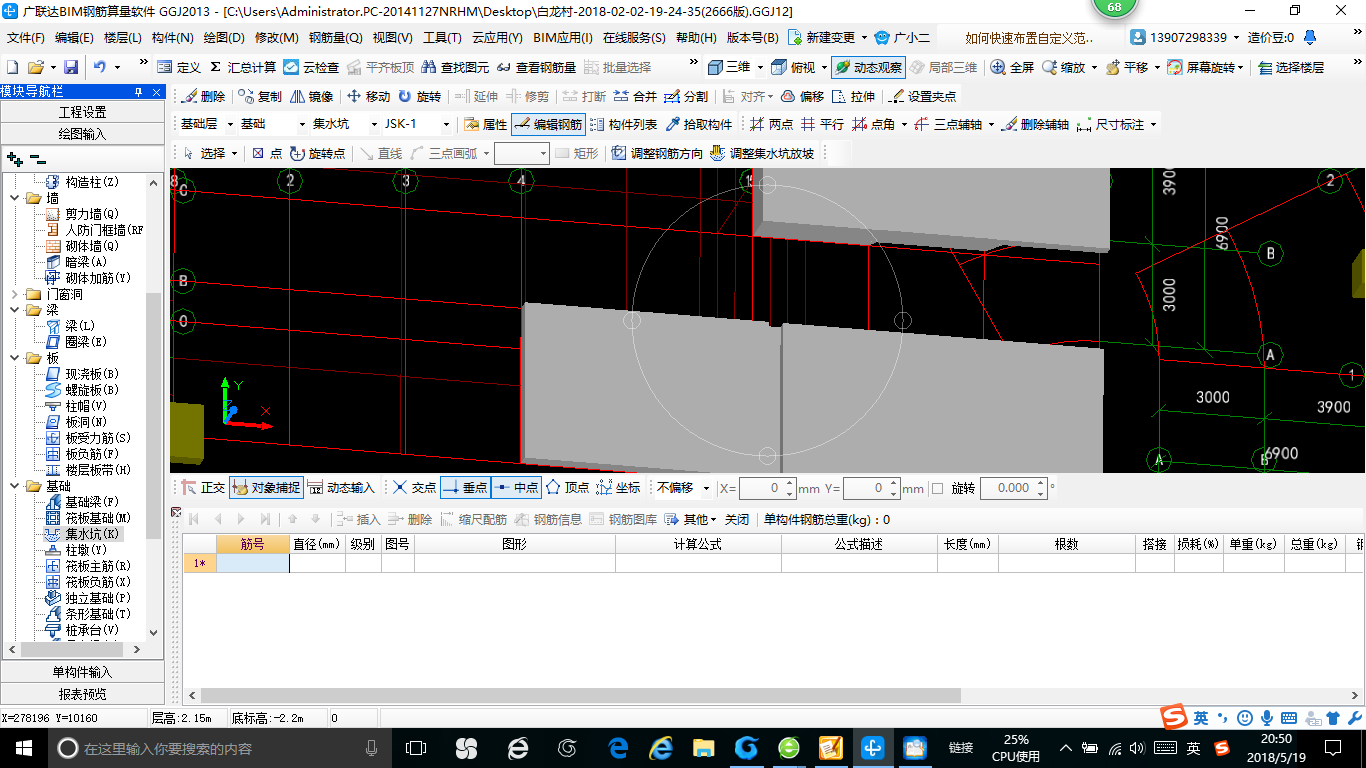Viewport: 1366px width, 768px height.
Task: Select the 删除辅轴 delete auxiliary axis tool
Action: pos(1035,125)
